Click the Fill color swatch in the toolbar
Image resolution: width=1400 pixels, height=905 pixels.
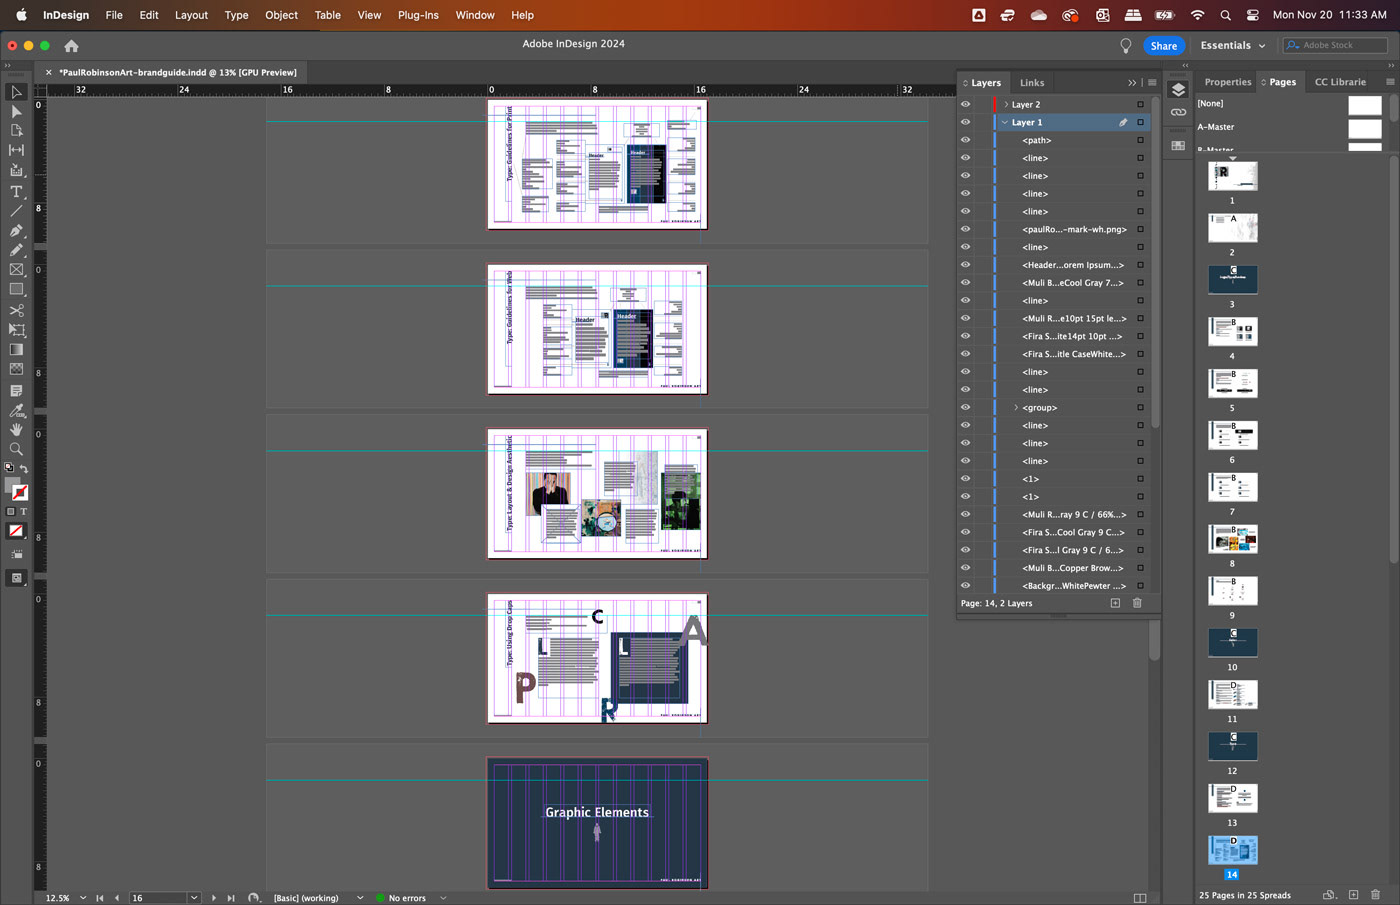pyautogui.click(x=12, y=486)
